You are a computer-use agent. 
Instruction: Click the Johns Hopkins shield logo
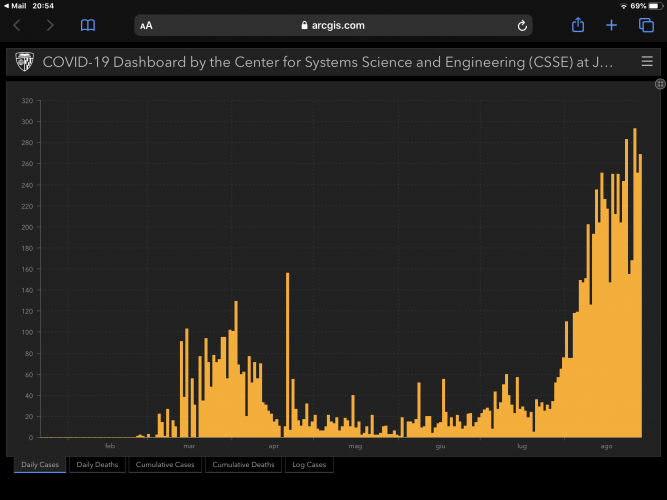pos(23,62)
